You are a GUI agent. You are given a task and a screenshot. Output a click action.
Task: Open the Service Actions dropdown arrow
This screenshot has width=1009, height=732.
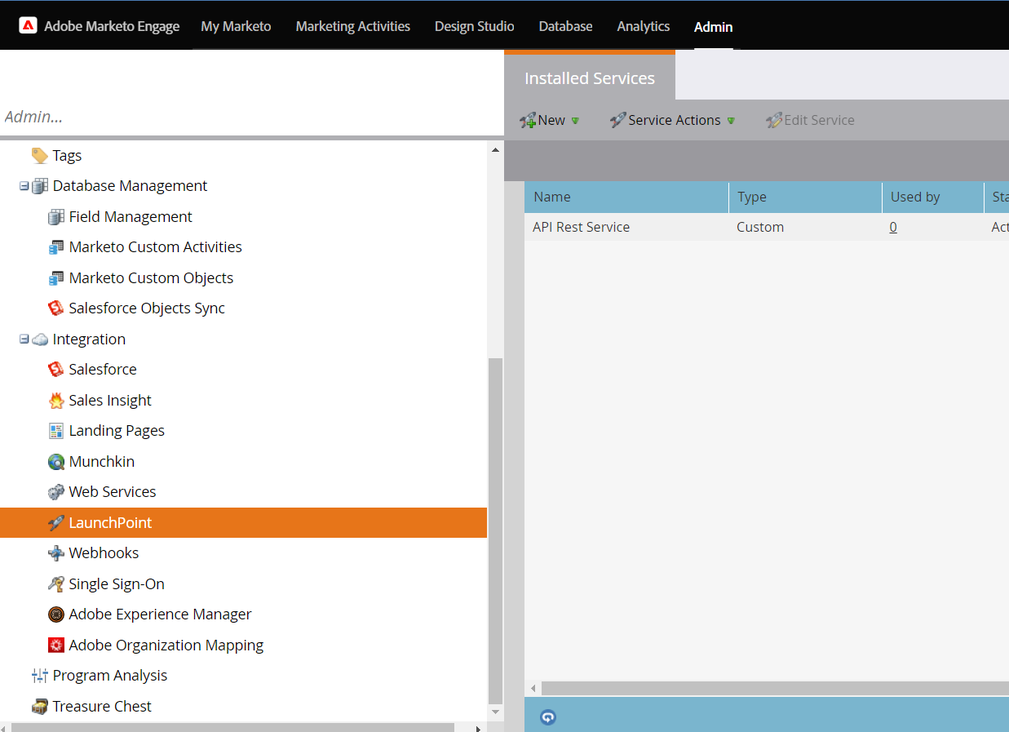pos(731,121)
